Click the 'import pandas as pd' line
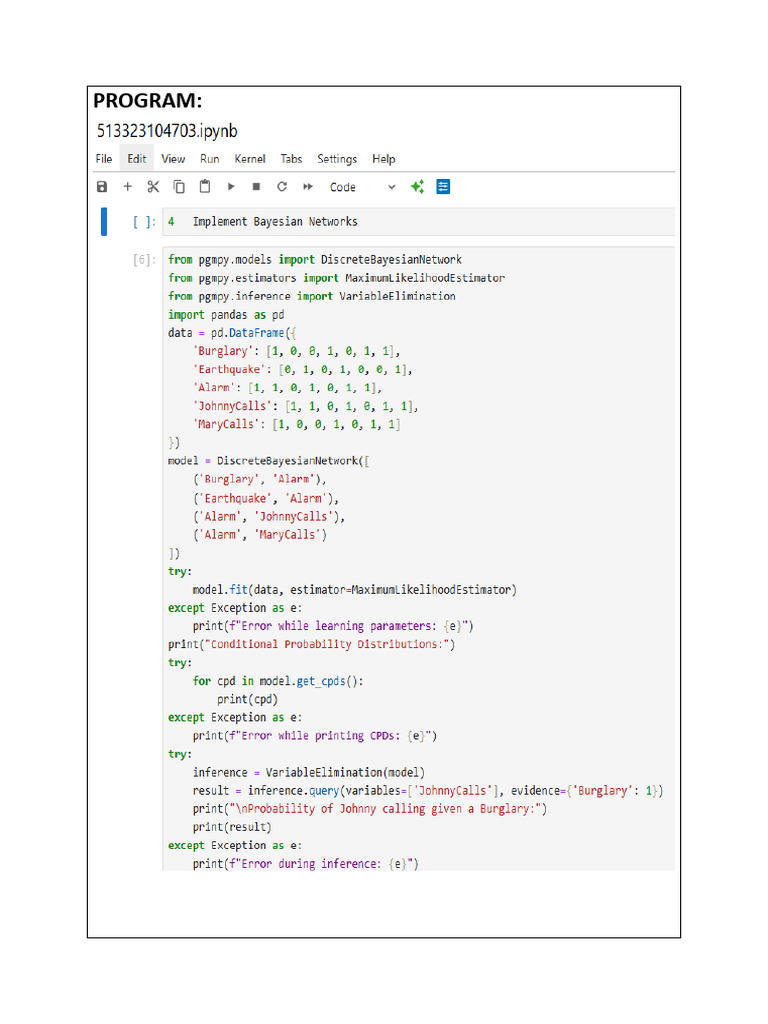 point(226,314)
